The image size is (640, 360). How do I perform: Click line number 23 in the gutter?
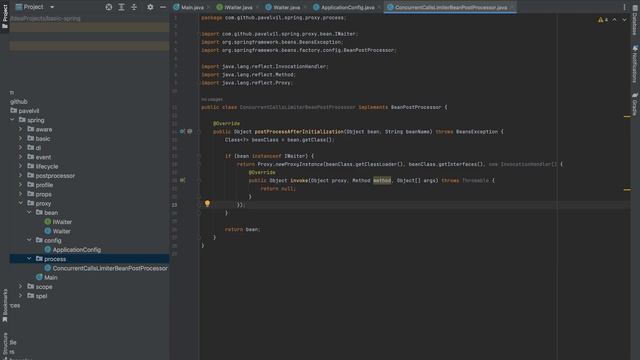click(175, 205)
